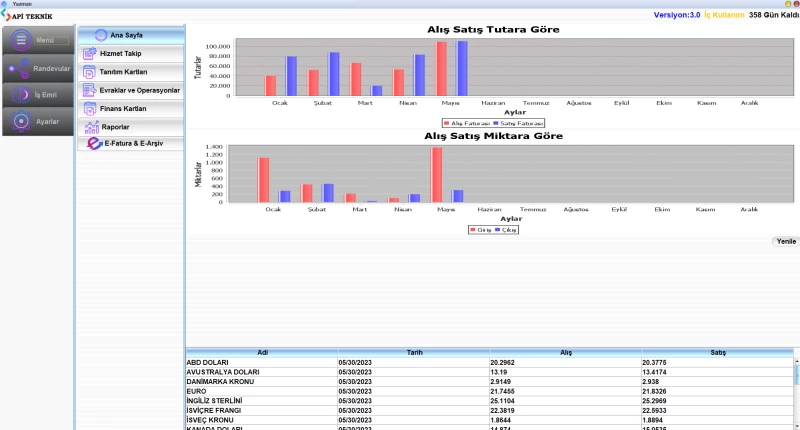Open Randevular via its share-node icon
This screenshot has height=430, width=800.
(17, 68)
